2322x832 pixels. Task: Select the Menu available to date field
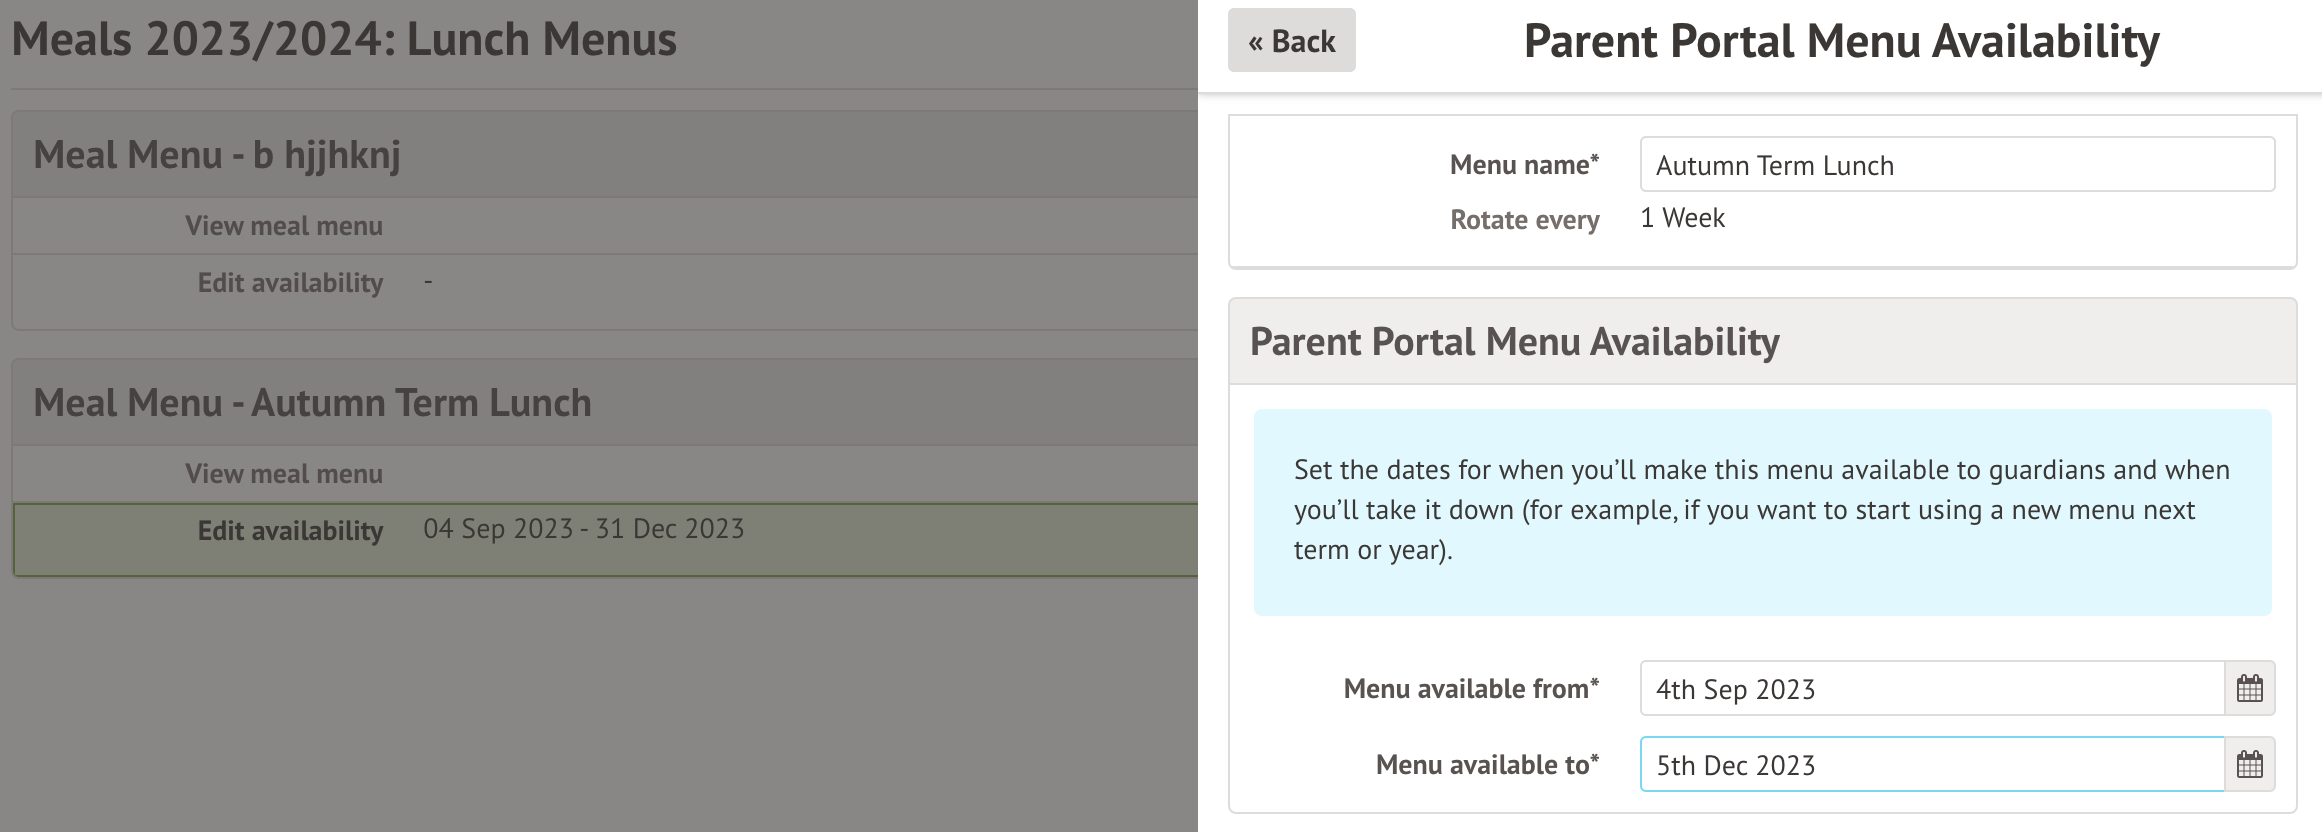(1930, 764)
